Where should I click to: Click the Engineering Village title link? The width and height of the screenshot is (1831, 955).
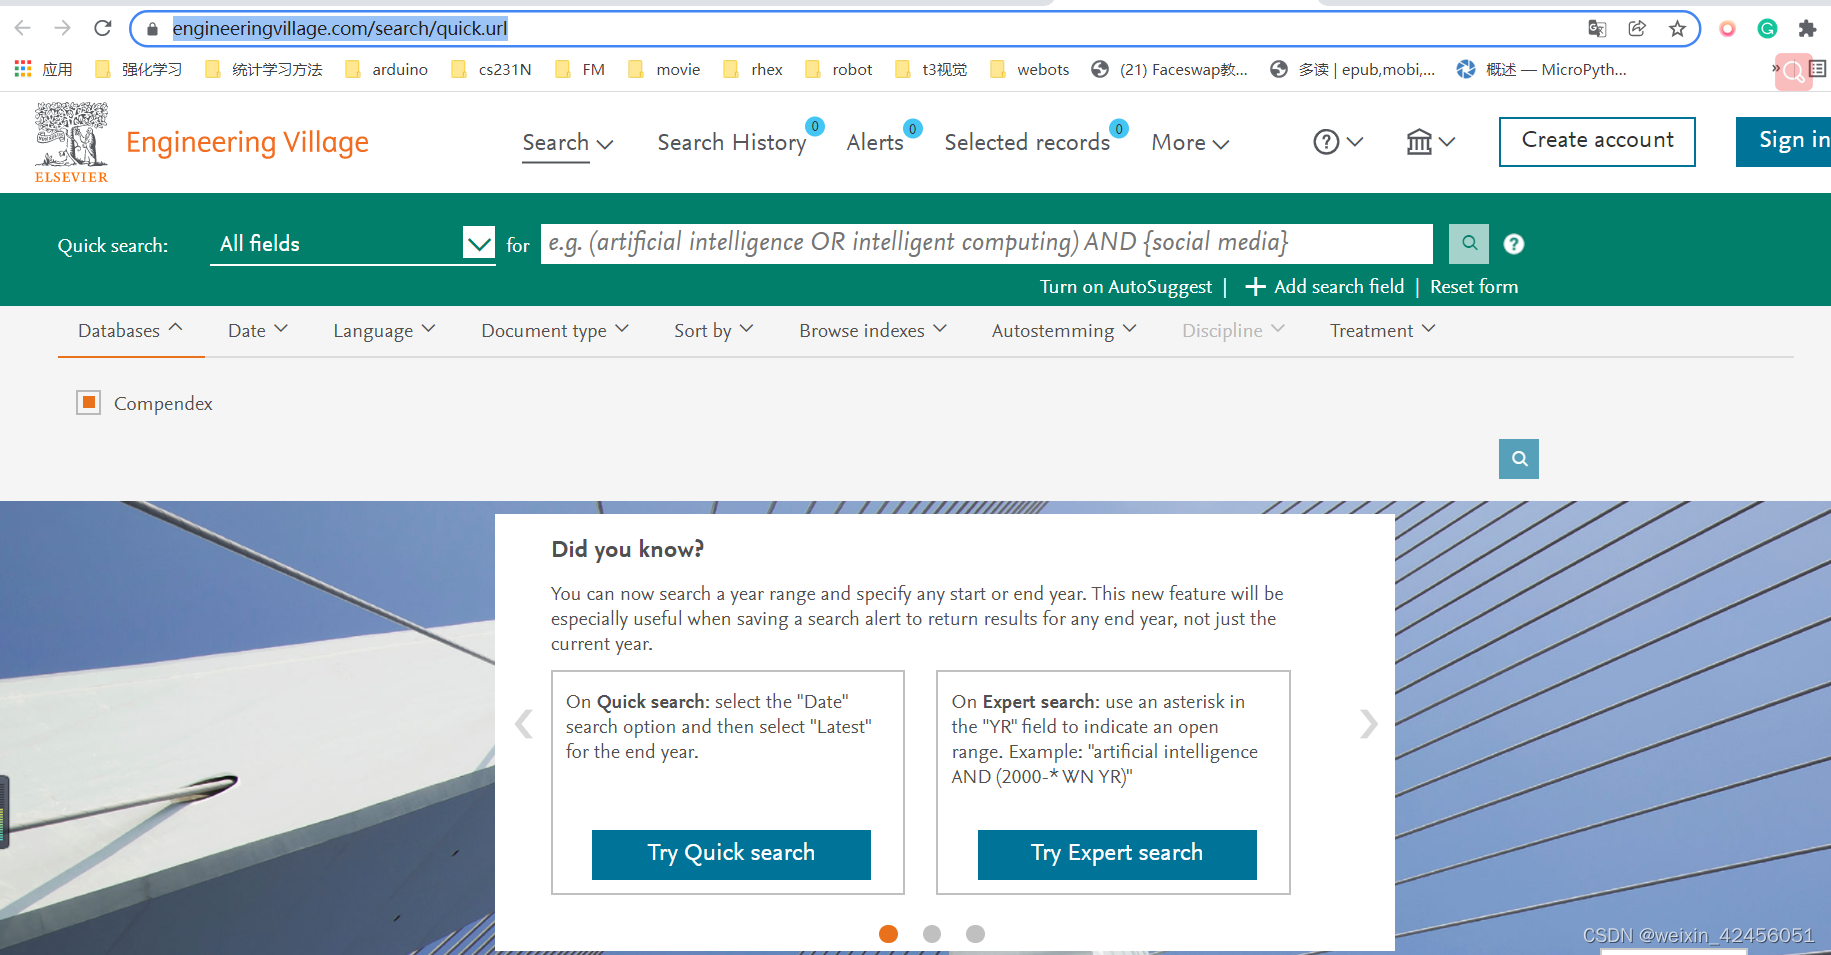coord(247,142)
